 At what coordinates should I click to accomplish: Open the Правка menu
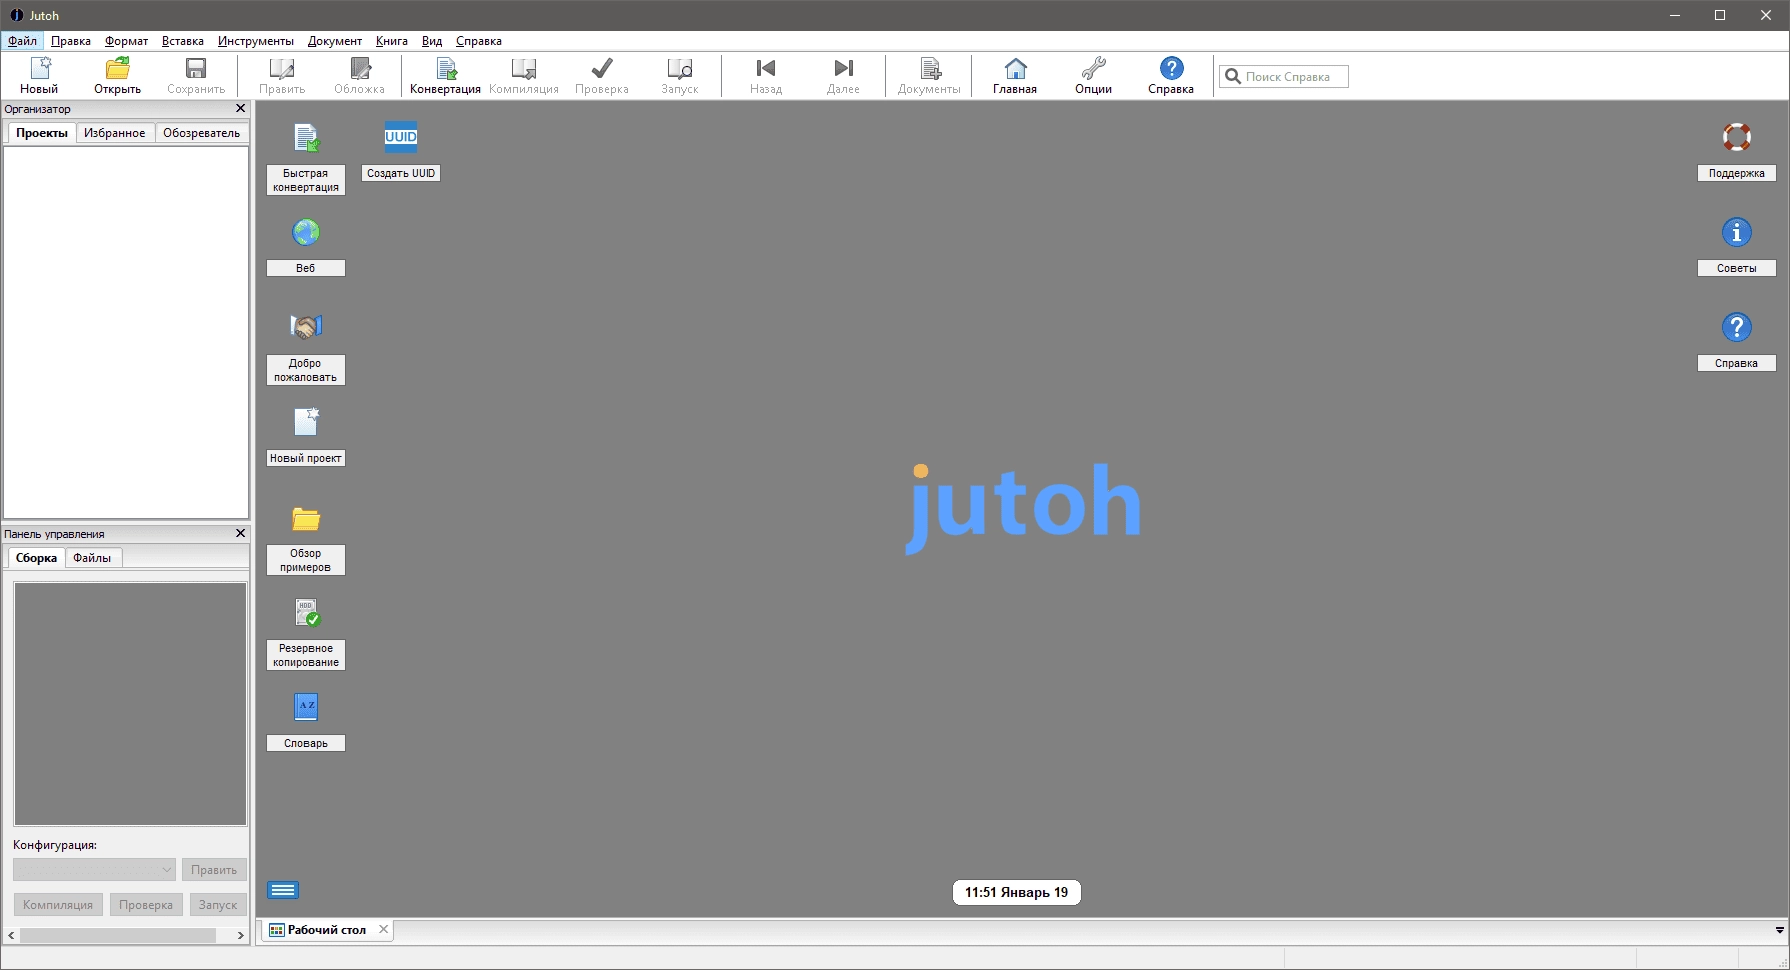[x=71, y=41]
